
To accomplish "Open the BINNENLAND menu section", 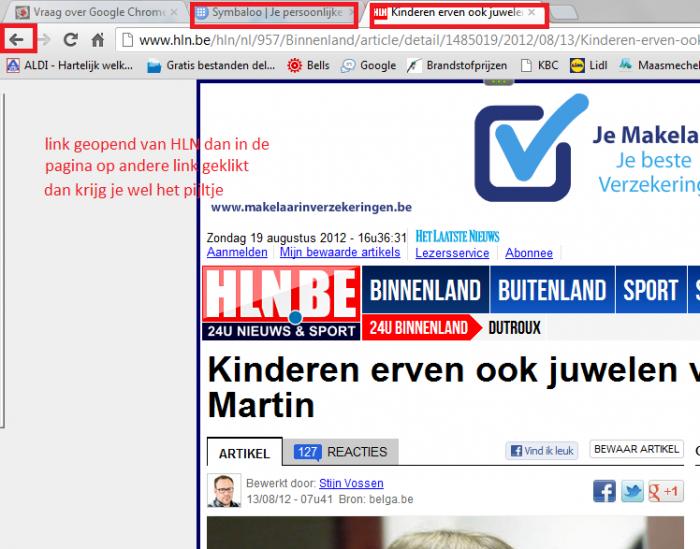I will [425, 290].
